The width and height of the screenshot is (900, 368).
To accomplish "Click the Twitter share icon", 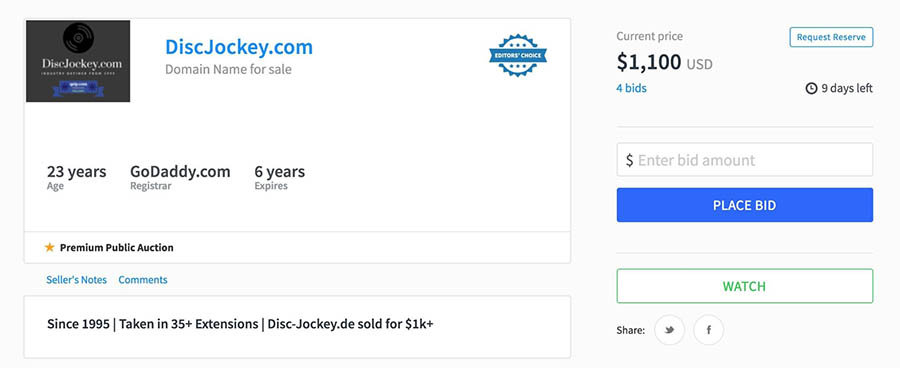I will pos(669,330).
